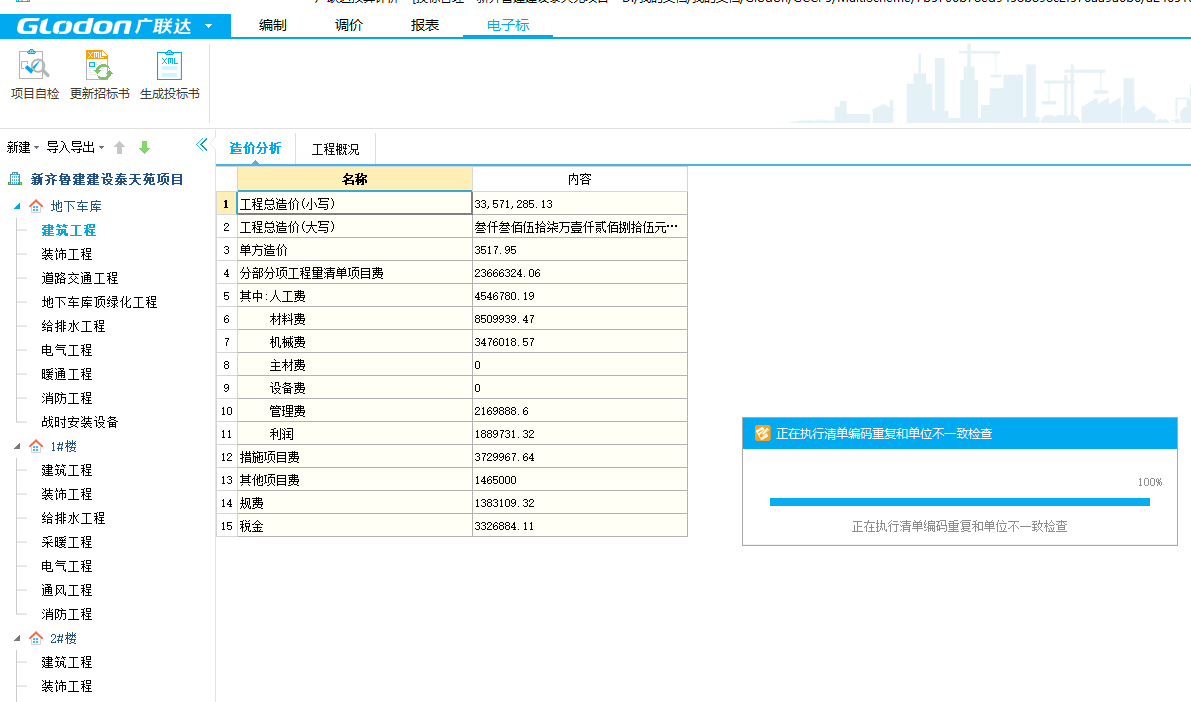Click the orange icon in progress dialog title
This screenshot has width=1191, height=702.
(762, 433)
